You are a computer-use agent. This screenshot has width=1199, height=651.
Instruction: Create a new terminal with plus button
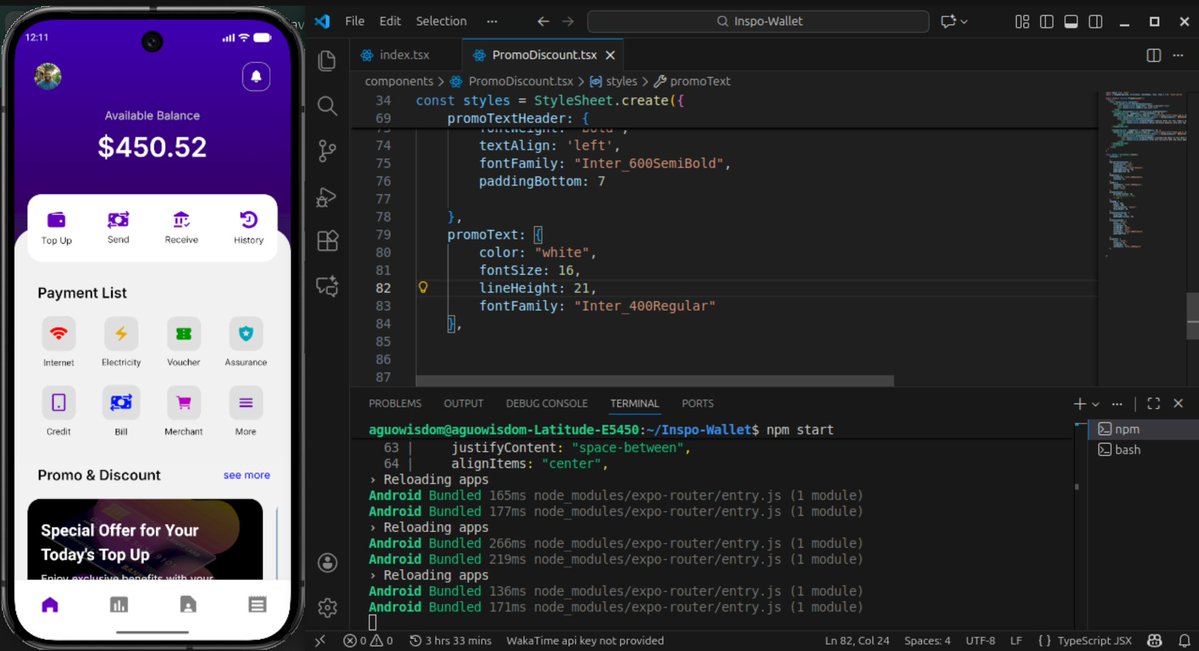click(x=1079, y=403)
